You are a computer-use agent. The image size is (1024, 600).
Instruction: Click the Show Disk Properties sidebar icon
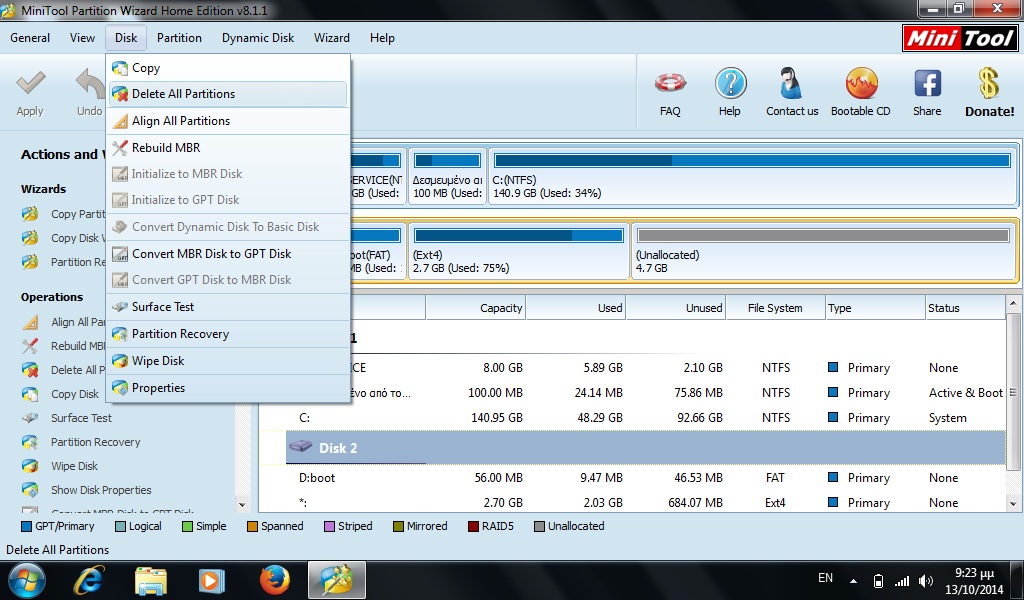pyautogui.click(x=30, y=490)
